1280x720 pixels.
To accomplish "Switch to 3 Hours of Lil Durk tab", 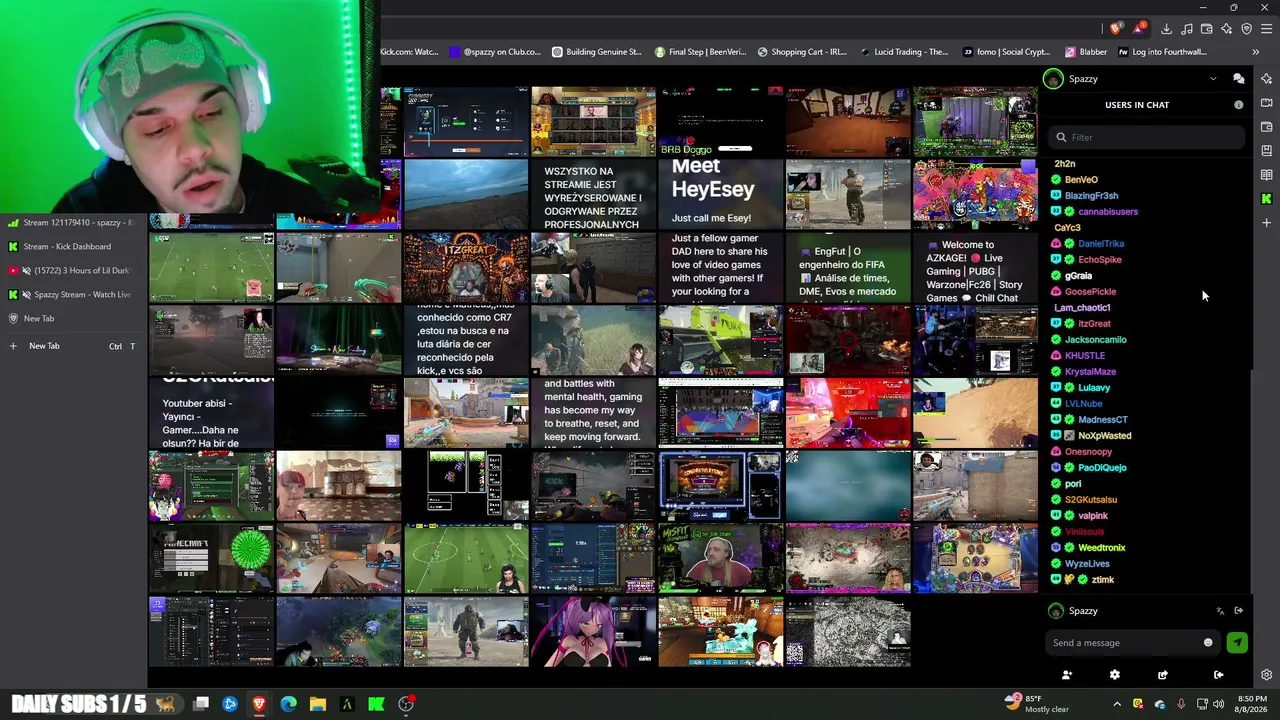I will [73, 270].
